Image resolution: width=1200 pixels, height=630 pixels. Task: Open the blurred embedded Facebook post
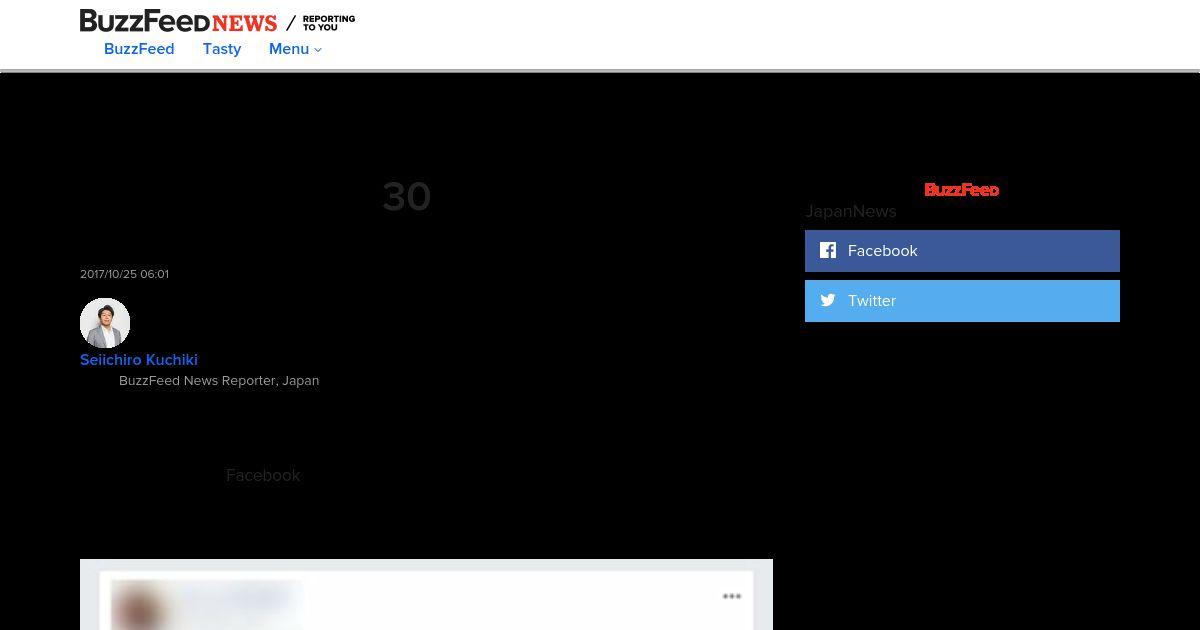[x=426, y=595]
